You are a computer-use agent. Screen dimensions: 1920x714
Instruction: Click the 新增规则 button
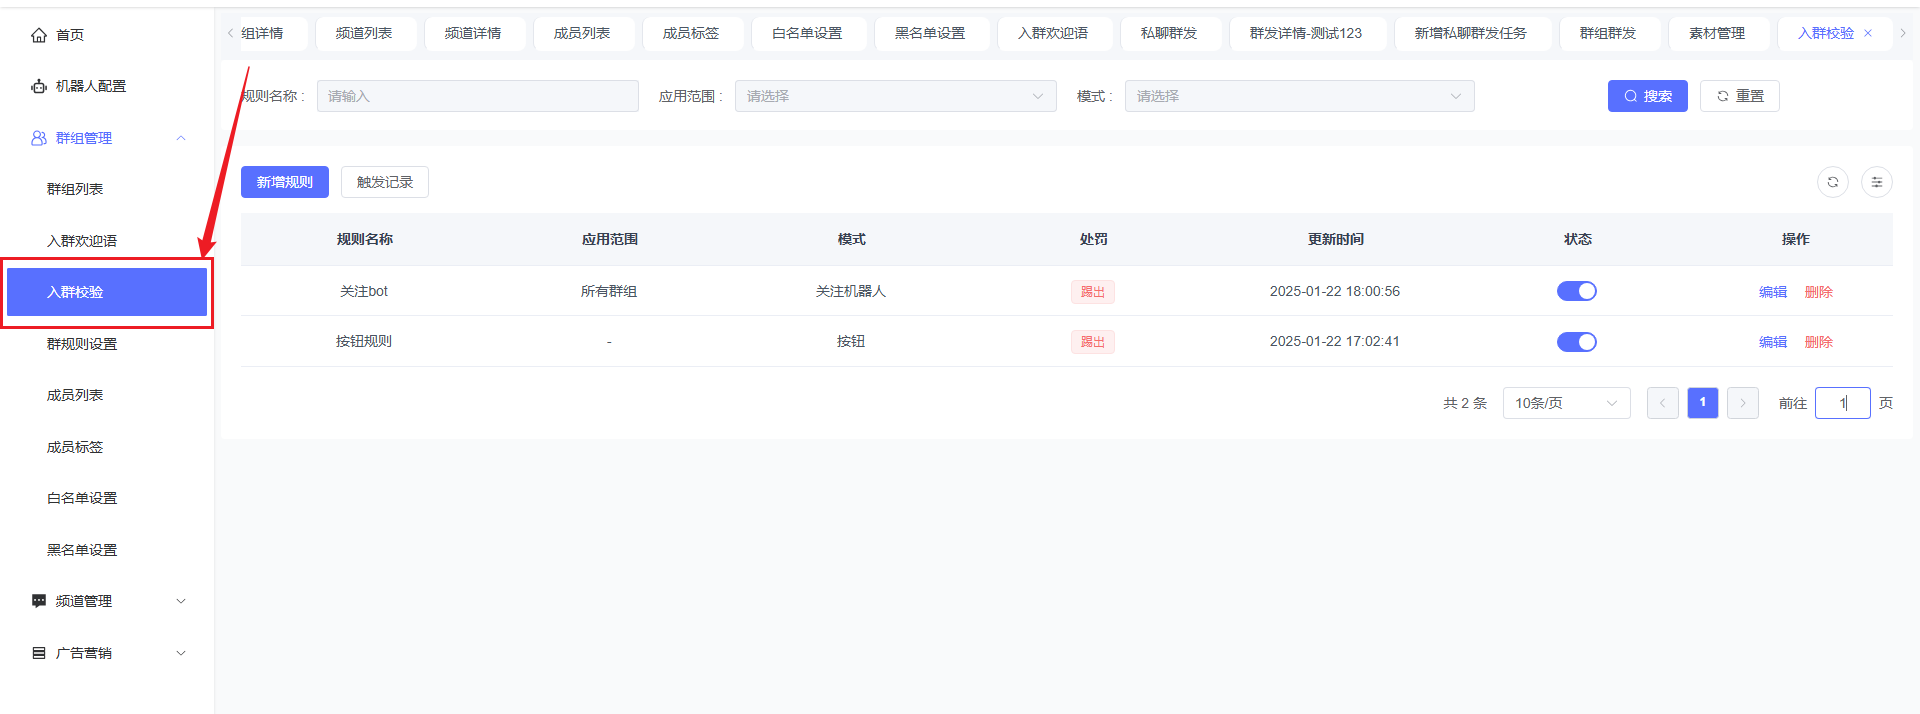284,182
